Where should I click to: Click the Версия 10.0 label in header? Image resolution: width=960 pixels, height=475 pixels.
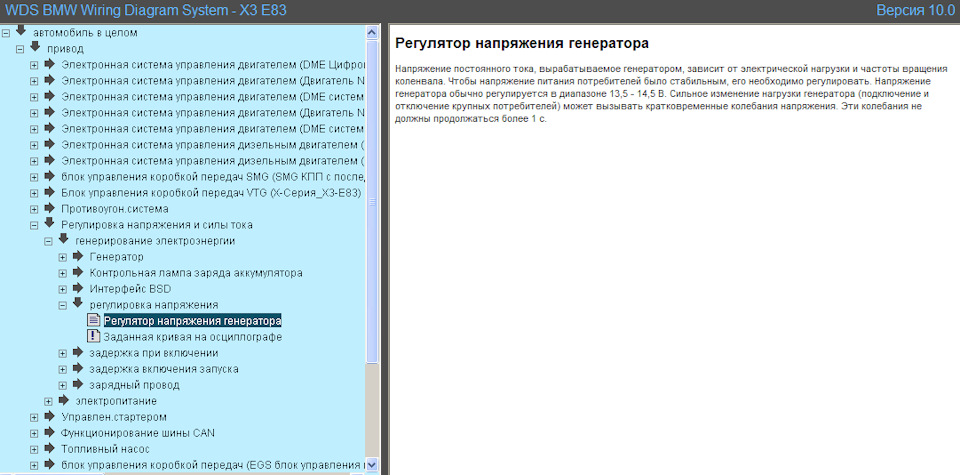(915, 10)
